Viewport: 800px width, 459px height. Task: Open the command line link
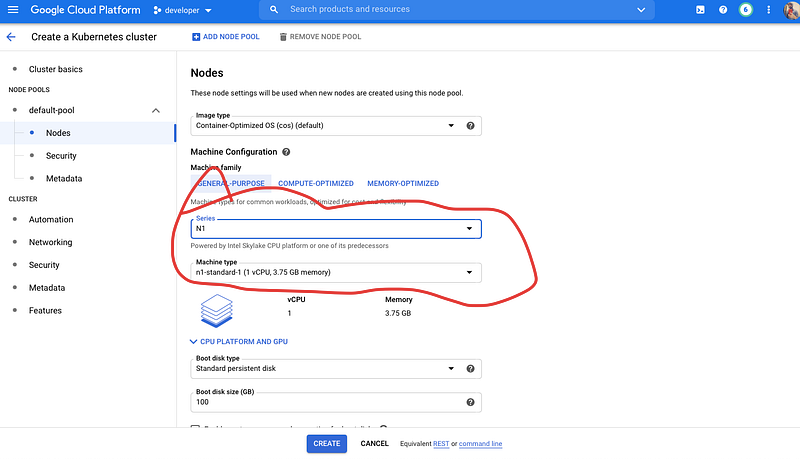(480, 444)
